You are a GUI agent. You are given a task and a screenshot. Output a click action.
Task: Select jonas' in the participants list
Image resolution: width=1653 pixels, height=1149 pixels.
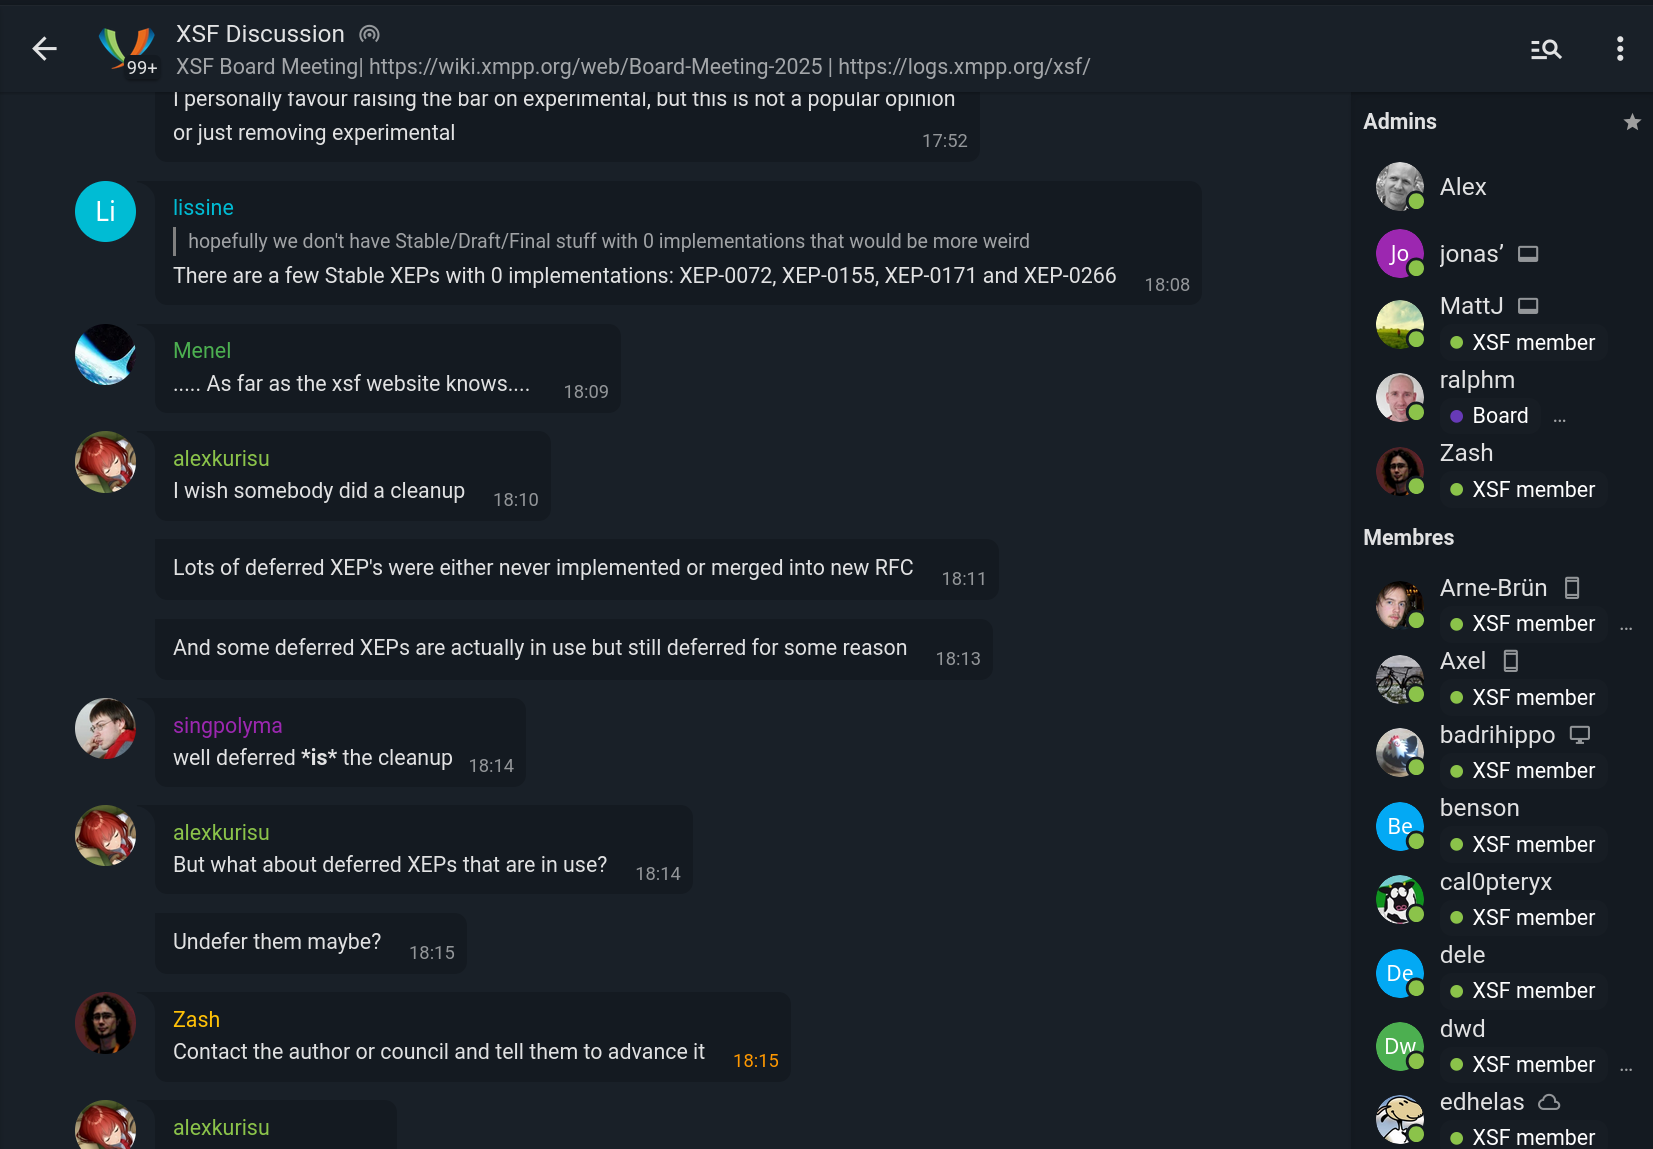click(x=1471, y=254)
